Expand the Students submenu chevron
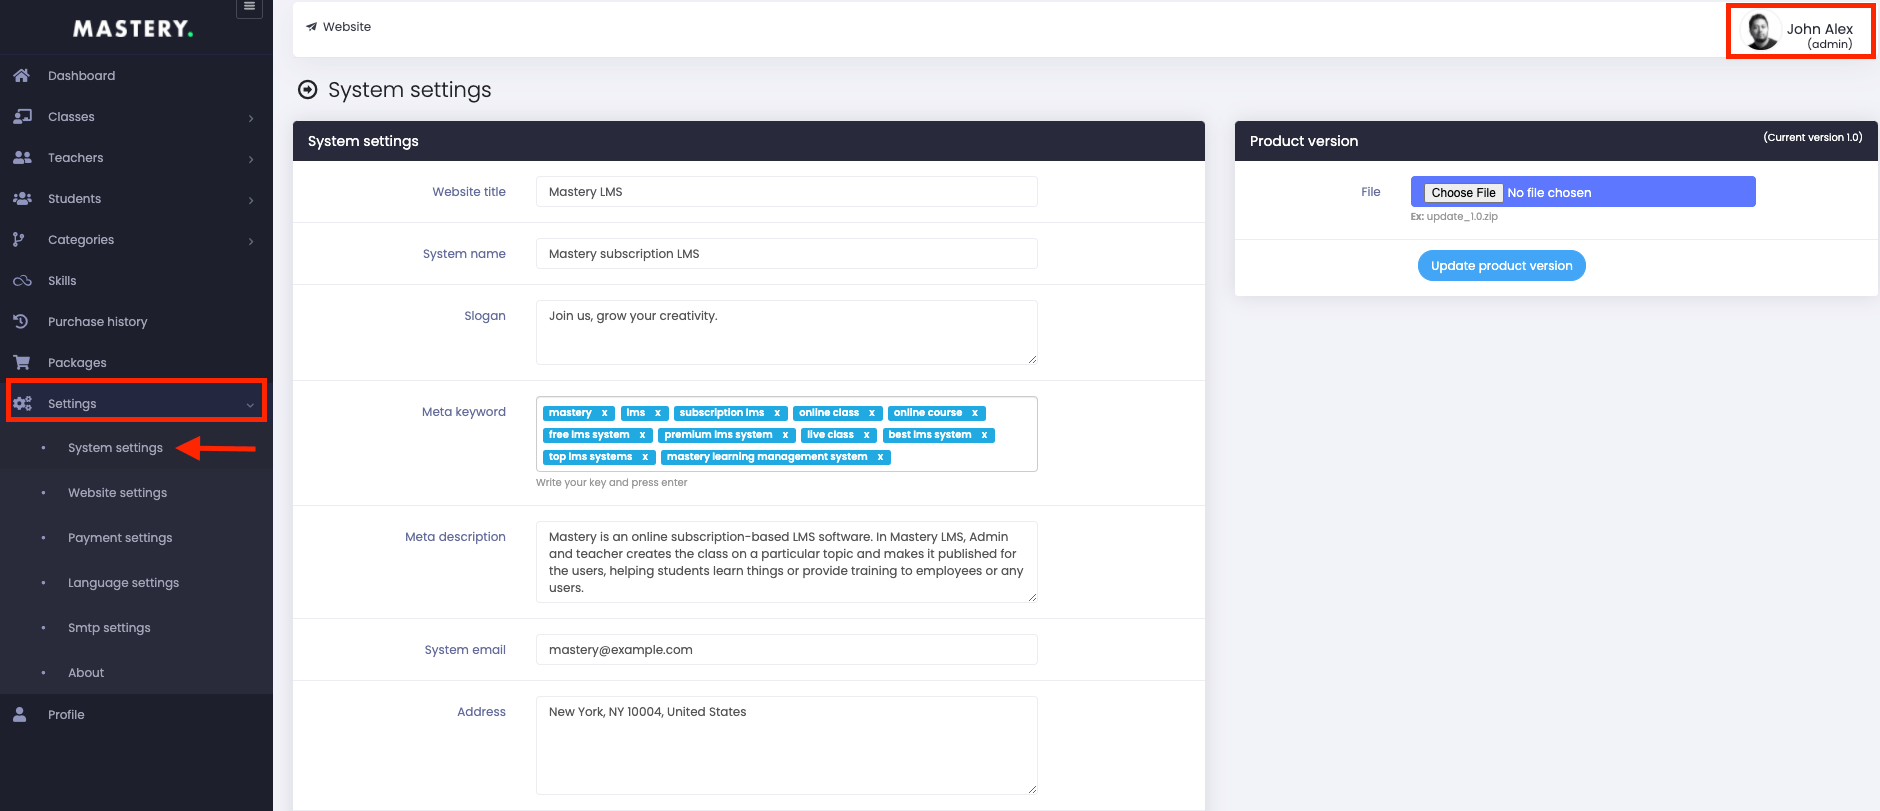The height and width of the screenshot is (811, 1880). coord(251,200)
